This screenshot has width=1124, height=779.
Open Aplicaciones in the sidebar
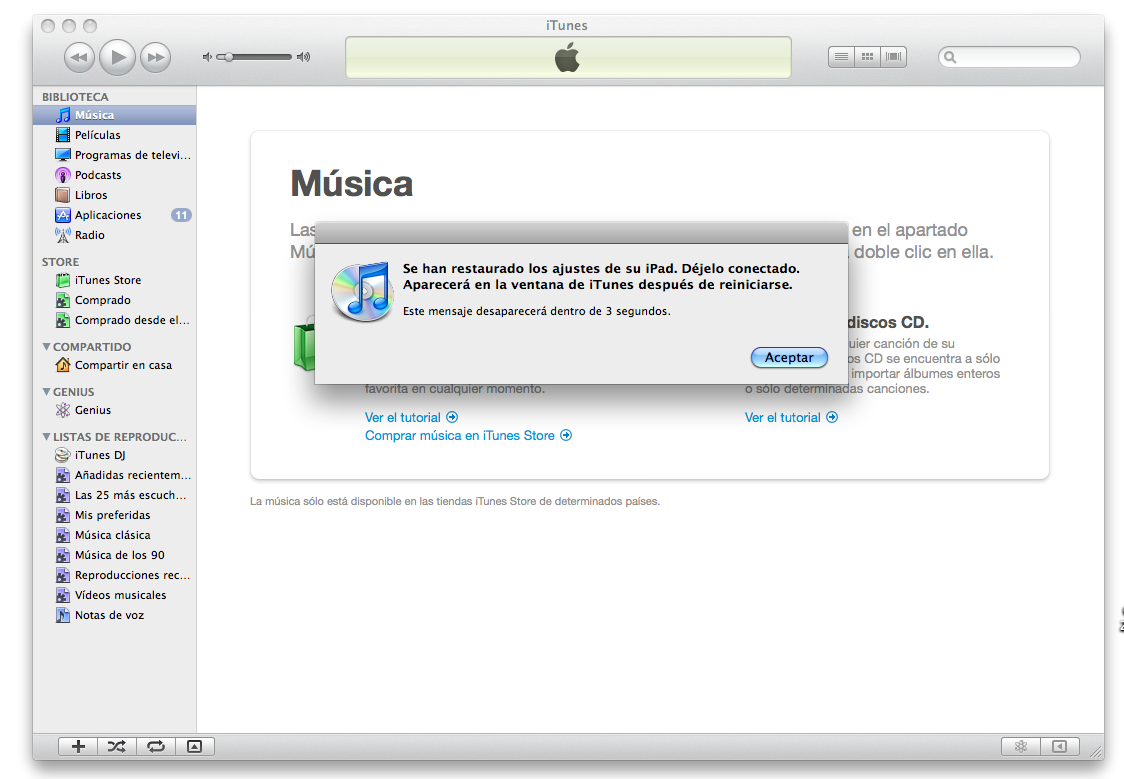coord(115,215)
